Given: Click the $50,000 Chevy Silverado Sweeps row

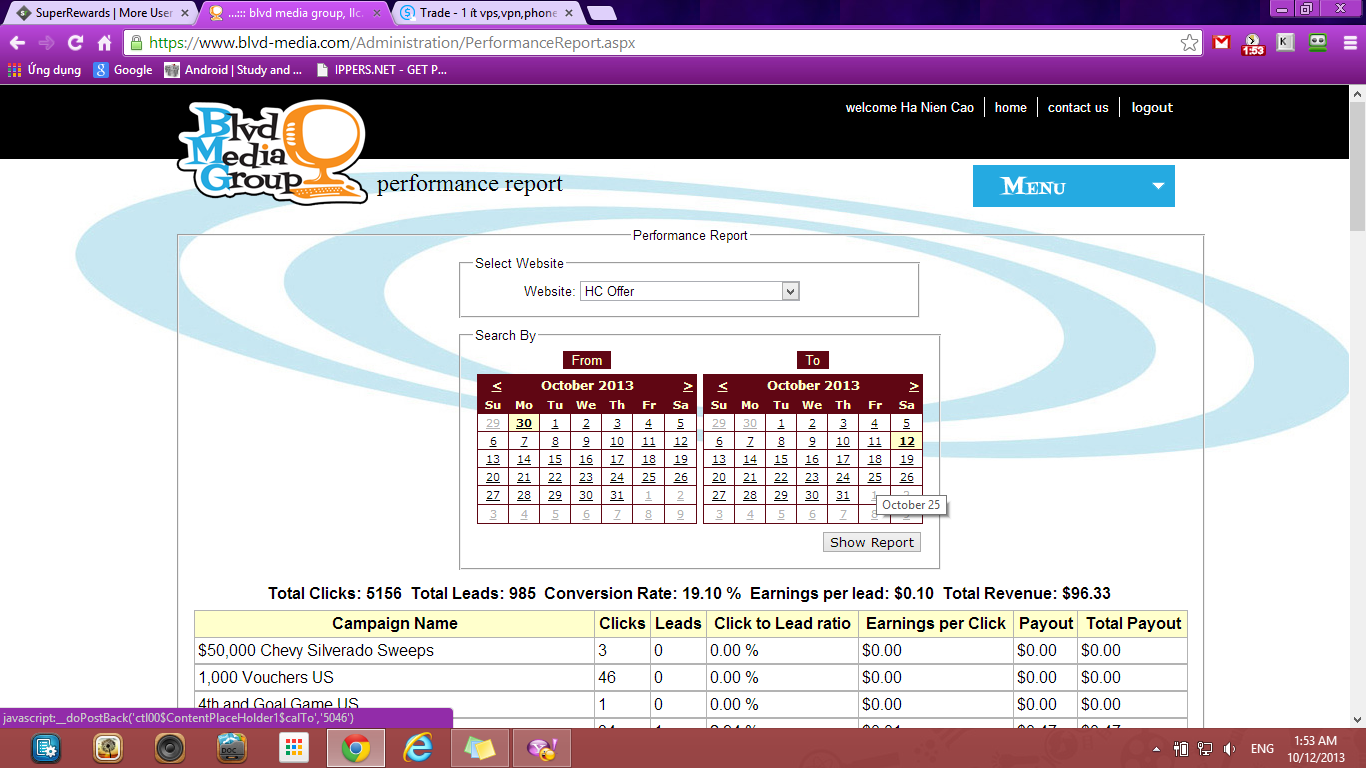Looking at the screenshot, I should click(691, 650).
